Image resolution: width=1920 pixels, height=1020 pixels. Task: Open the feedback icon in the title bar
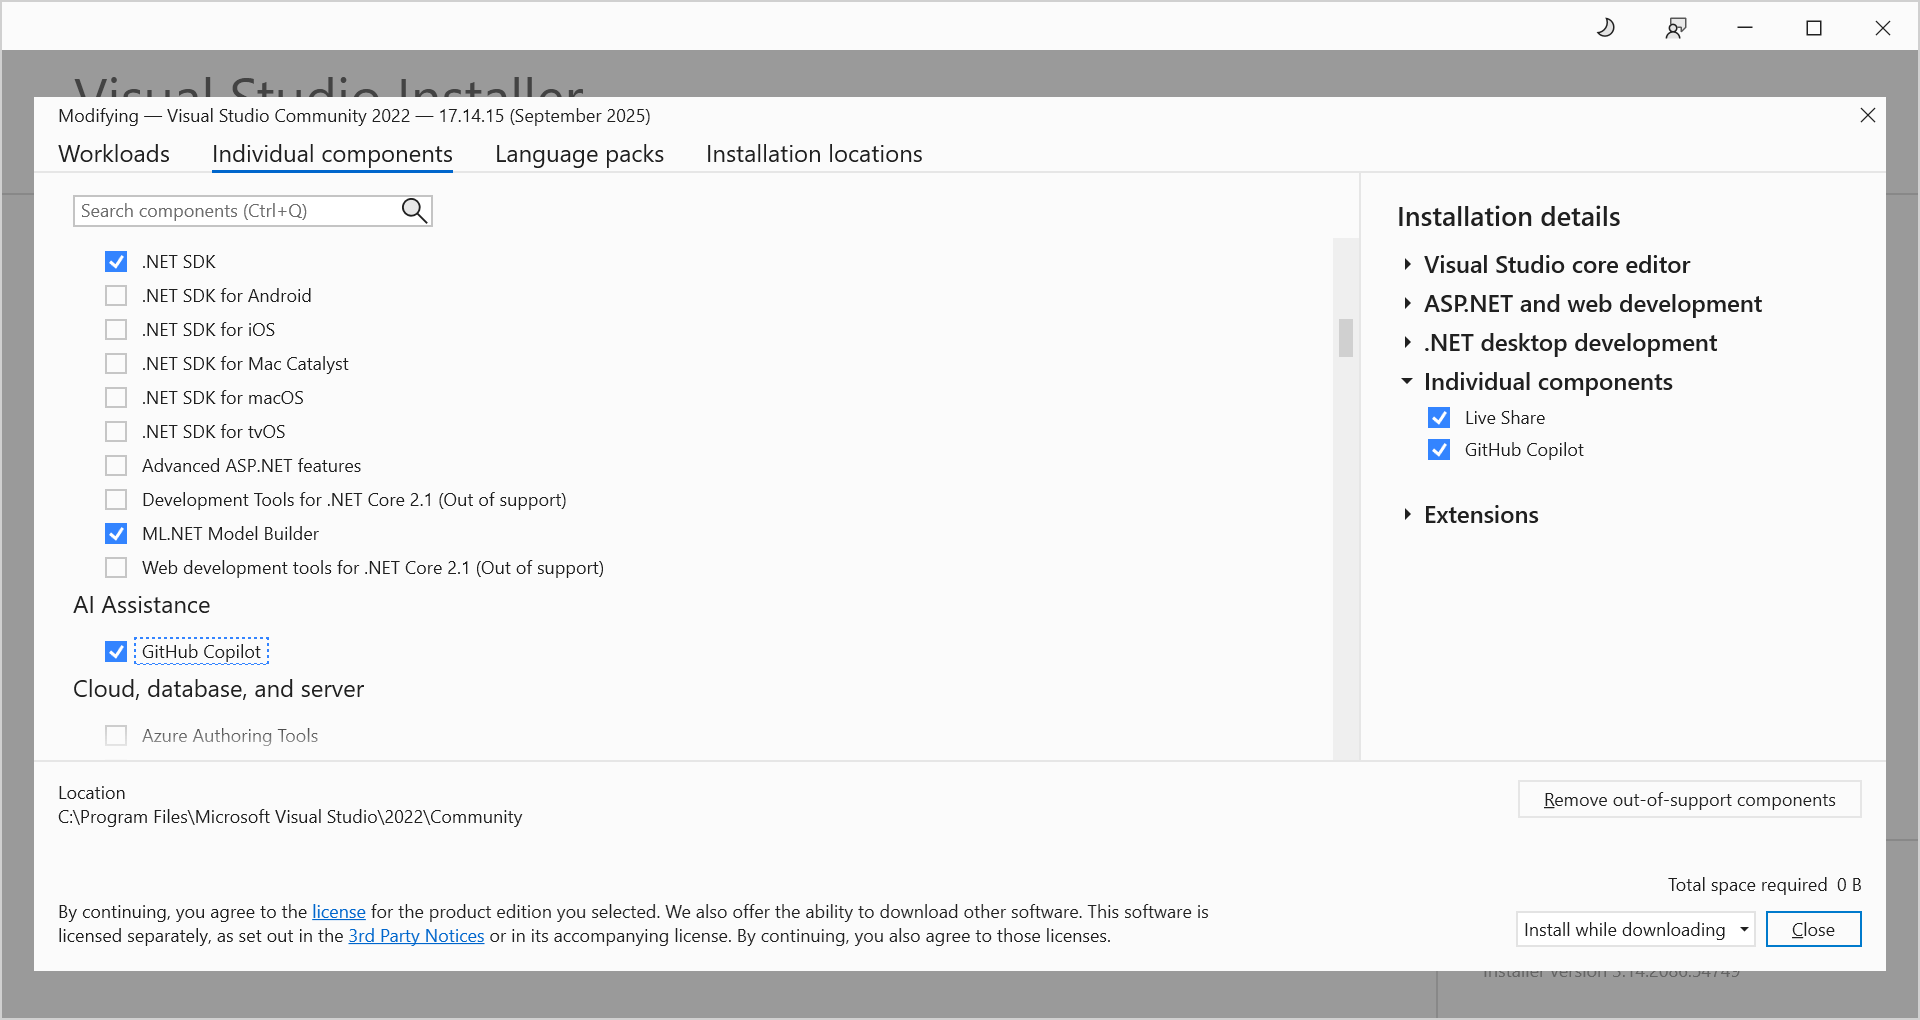[1676, 27]
